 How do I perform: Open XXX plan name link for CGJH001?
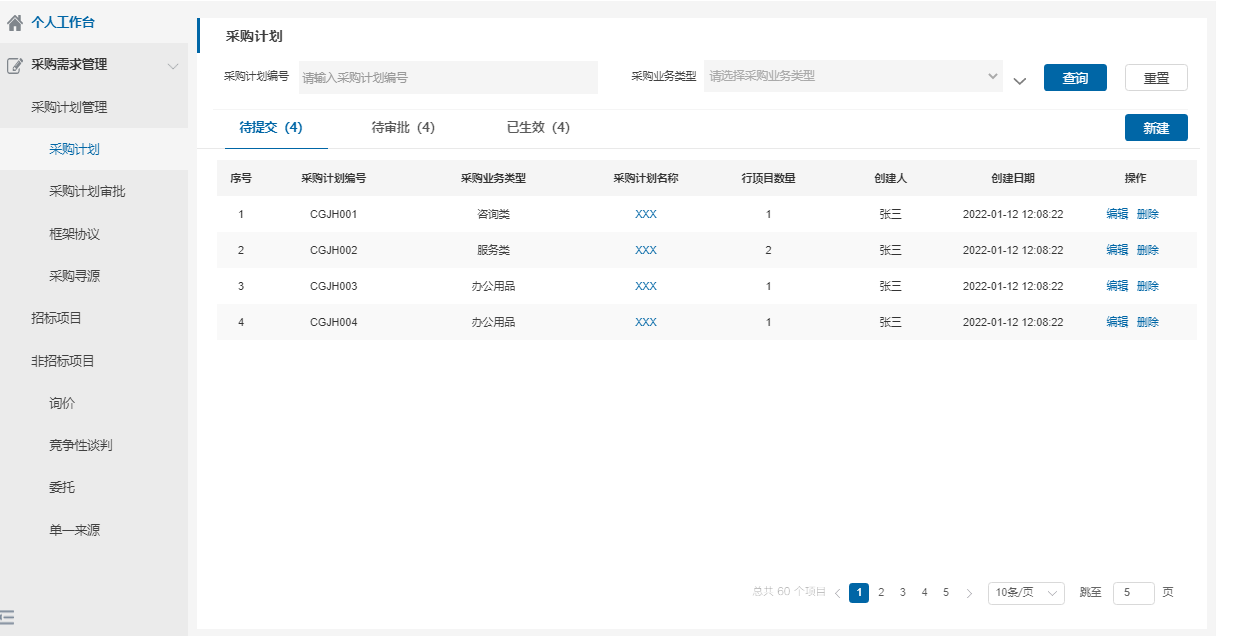[x=646, y=214]
